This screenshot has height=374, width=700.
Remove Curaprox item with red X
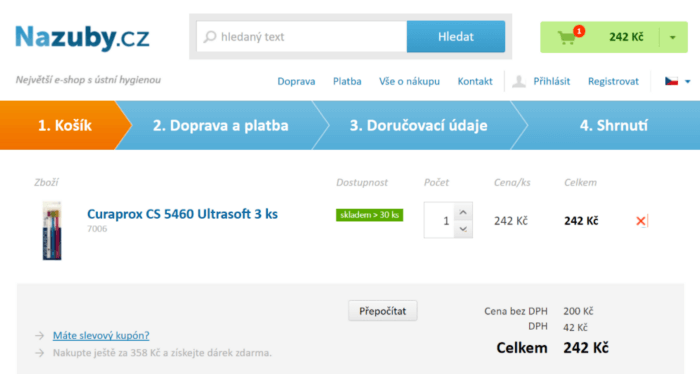click(641, 220)
